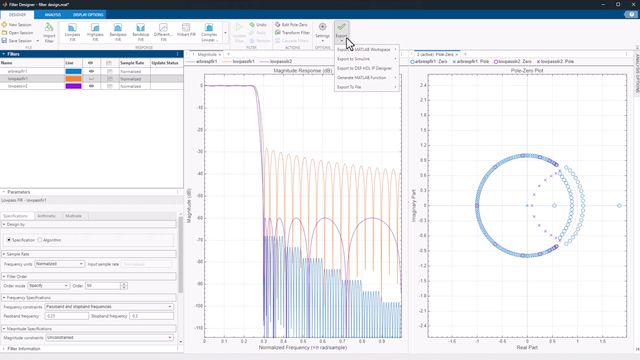Open the Settings gear icon

click(x=322, y=27)
